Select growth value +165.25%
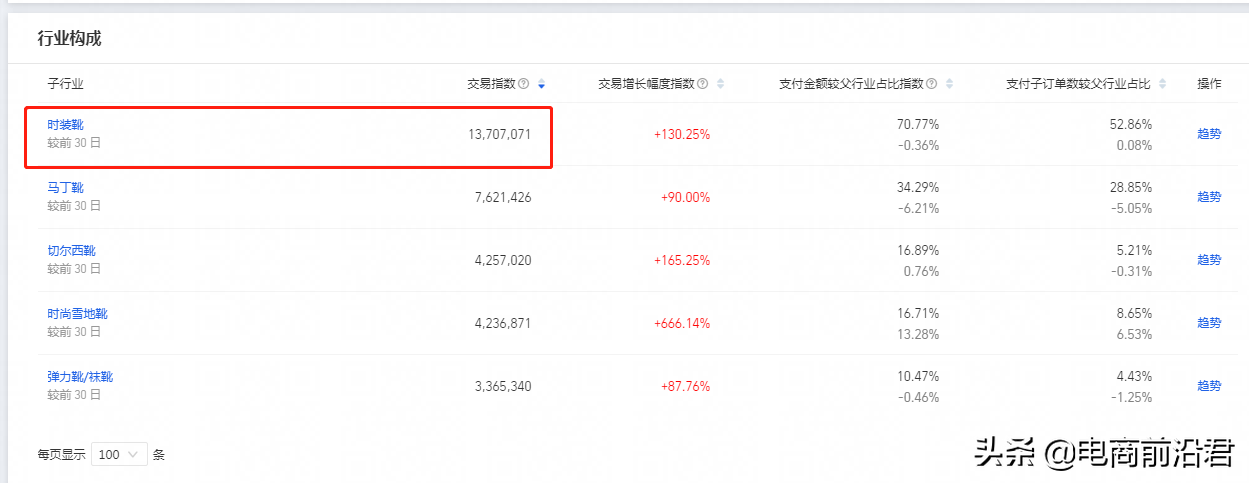 click(682, 260)
